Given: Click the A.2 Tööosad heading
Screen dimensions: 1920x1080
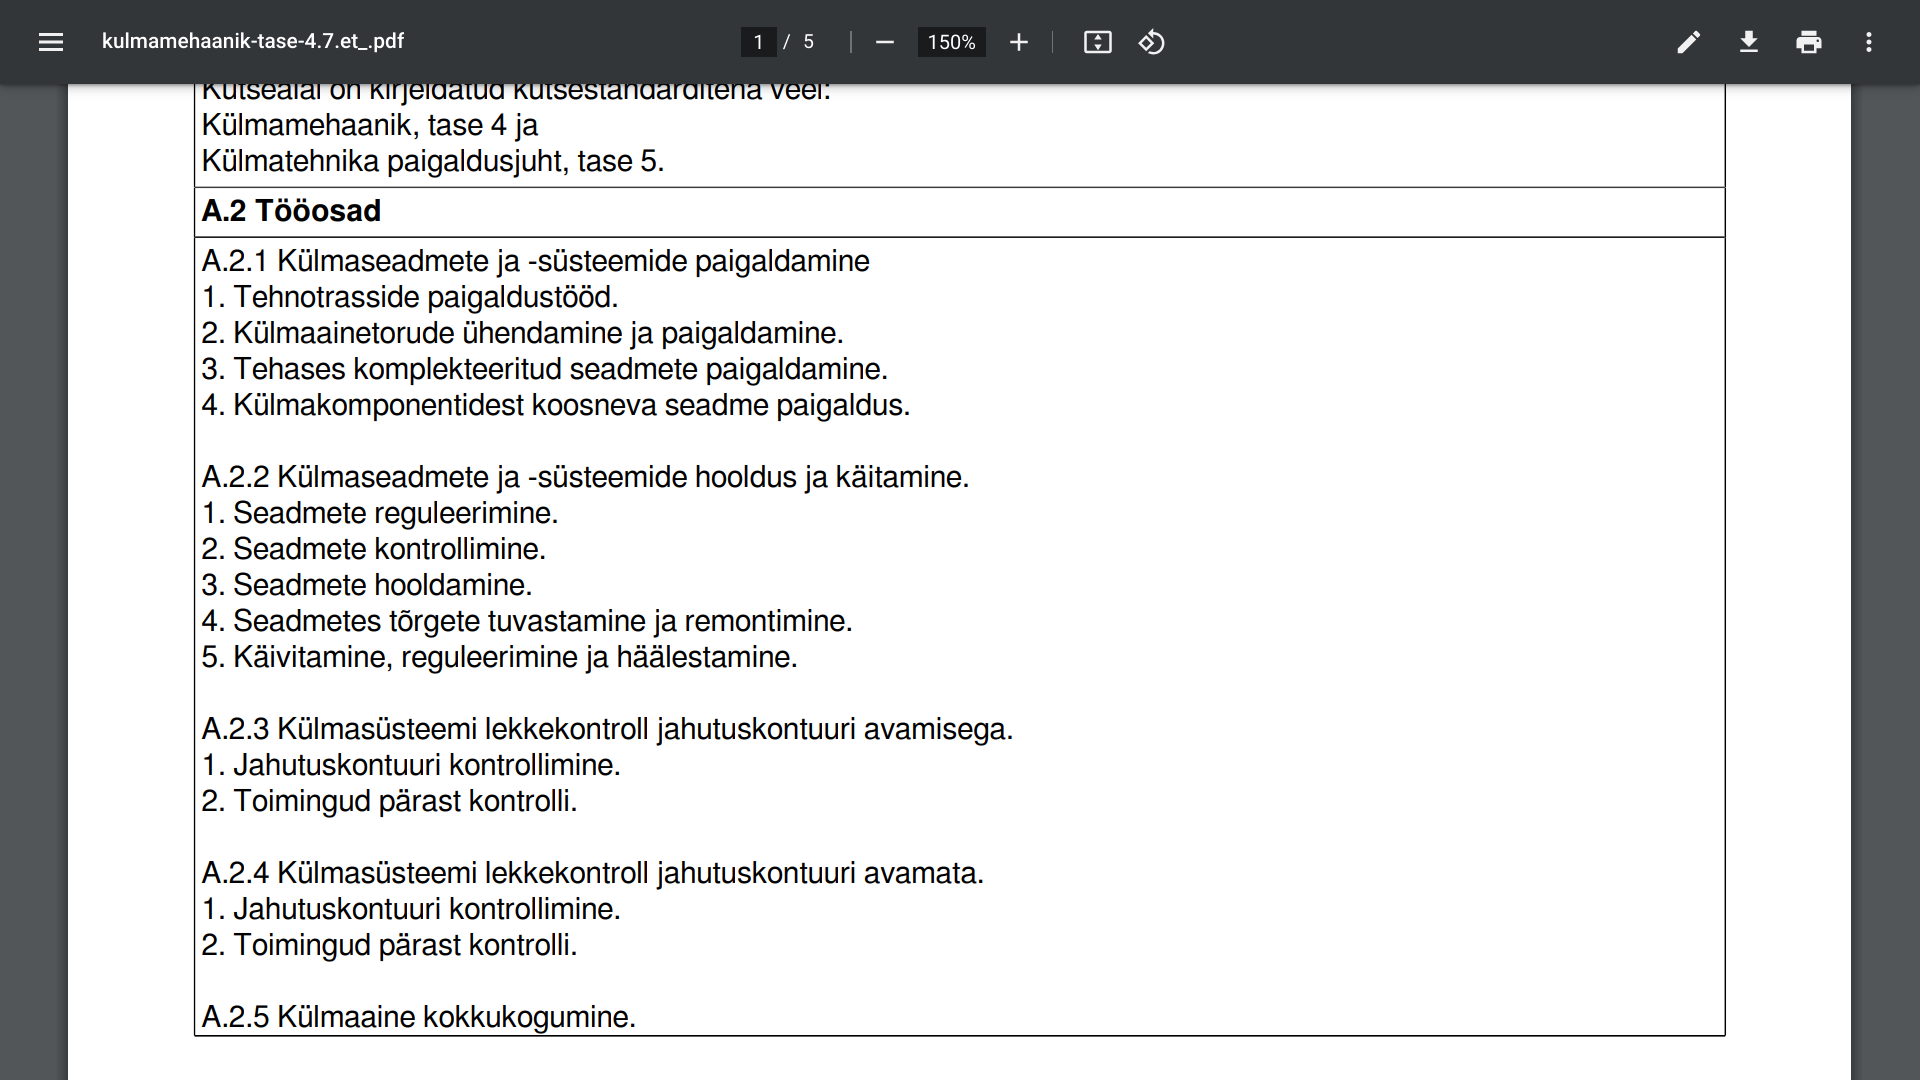Looking at the screenshot, I should click(x=291, y=211).
